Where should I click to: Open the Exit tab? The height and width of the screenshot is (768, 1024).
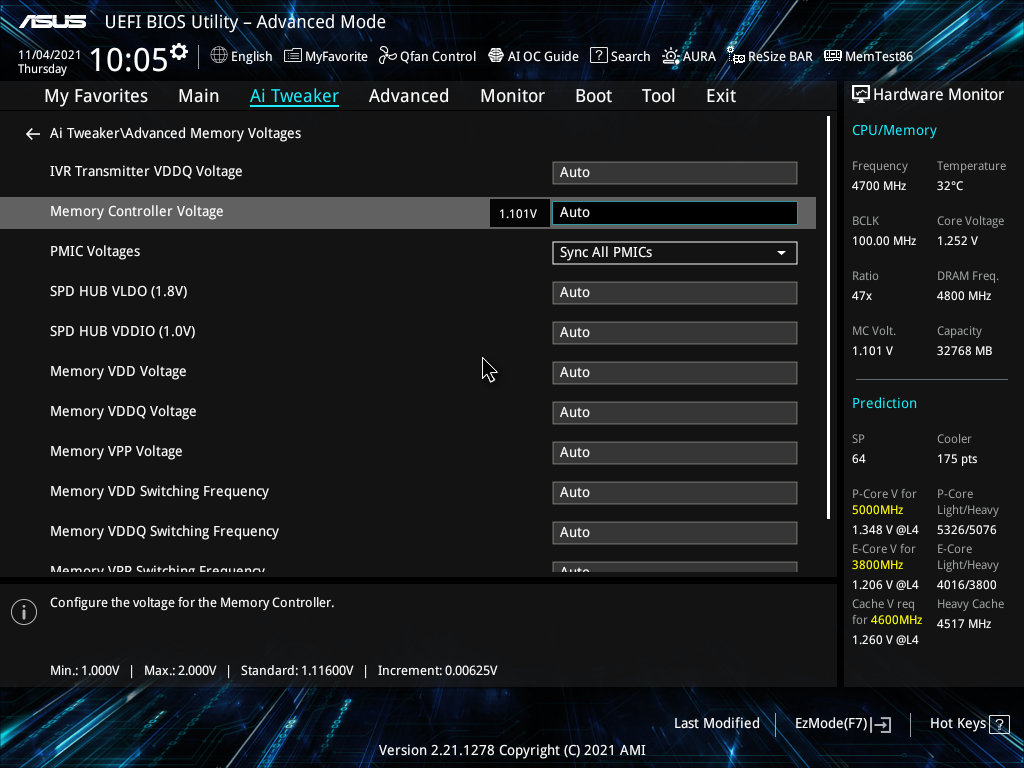point(721,96)
